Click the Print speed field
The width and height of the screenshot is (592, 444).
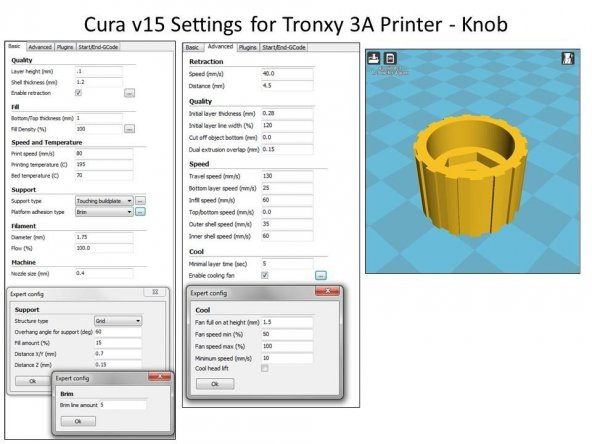point(104,154)
